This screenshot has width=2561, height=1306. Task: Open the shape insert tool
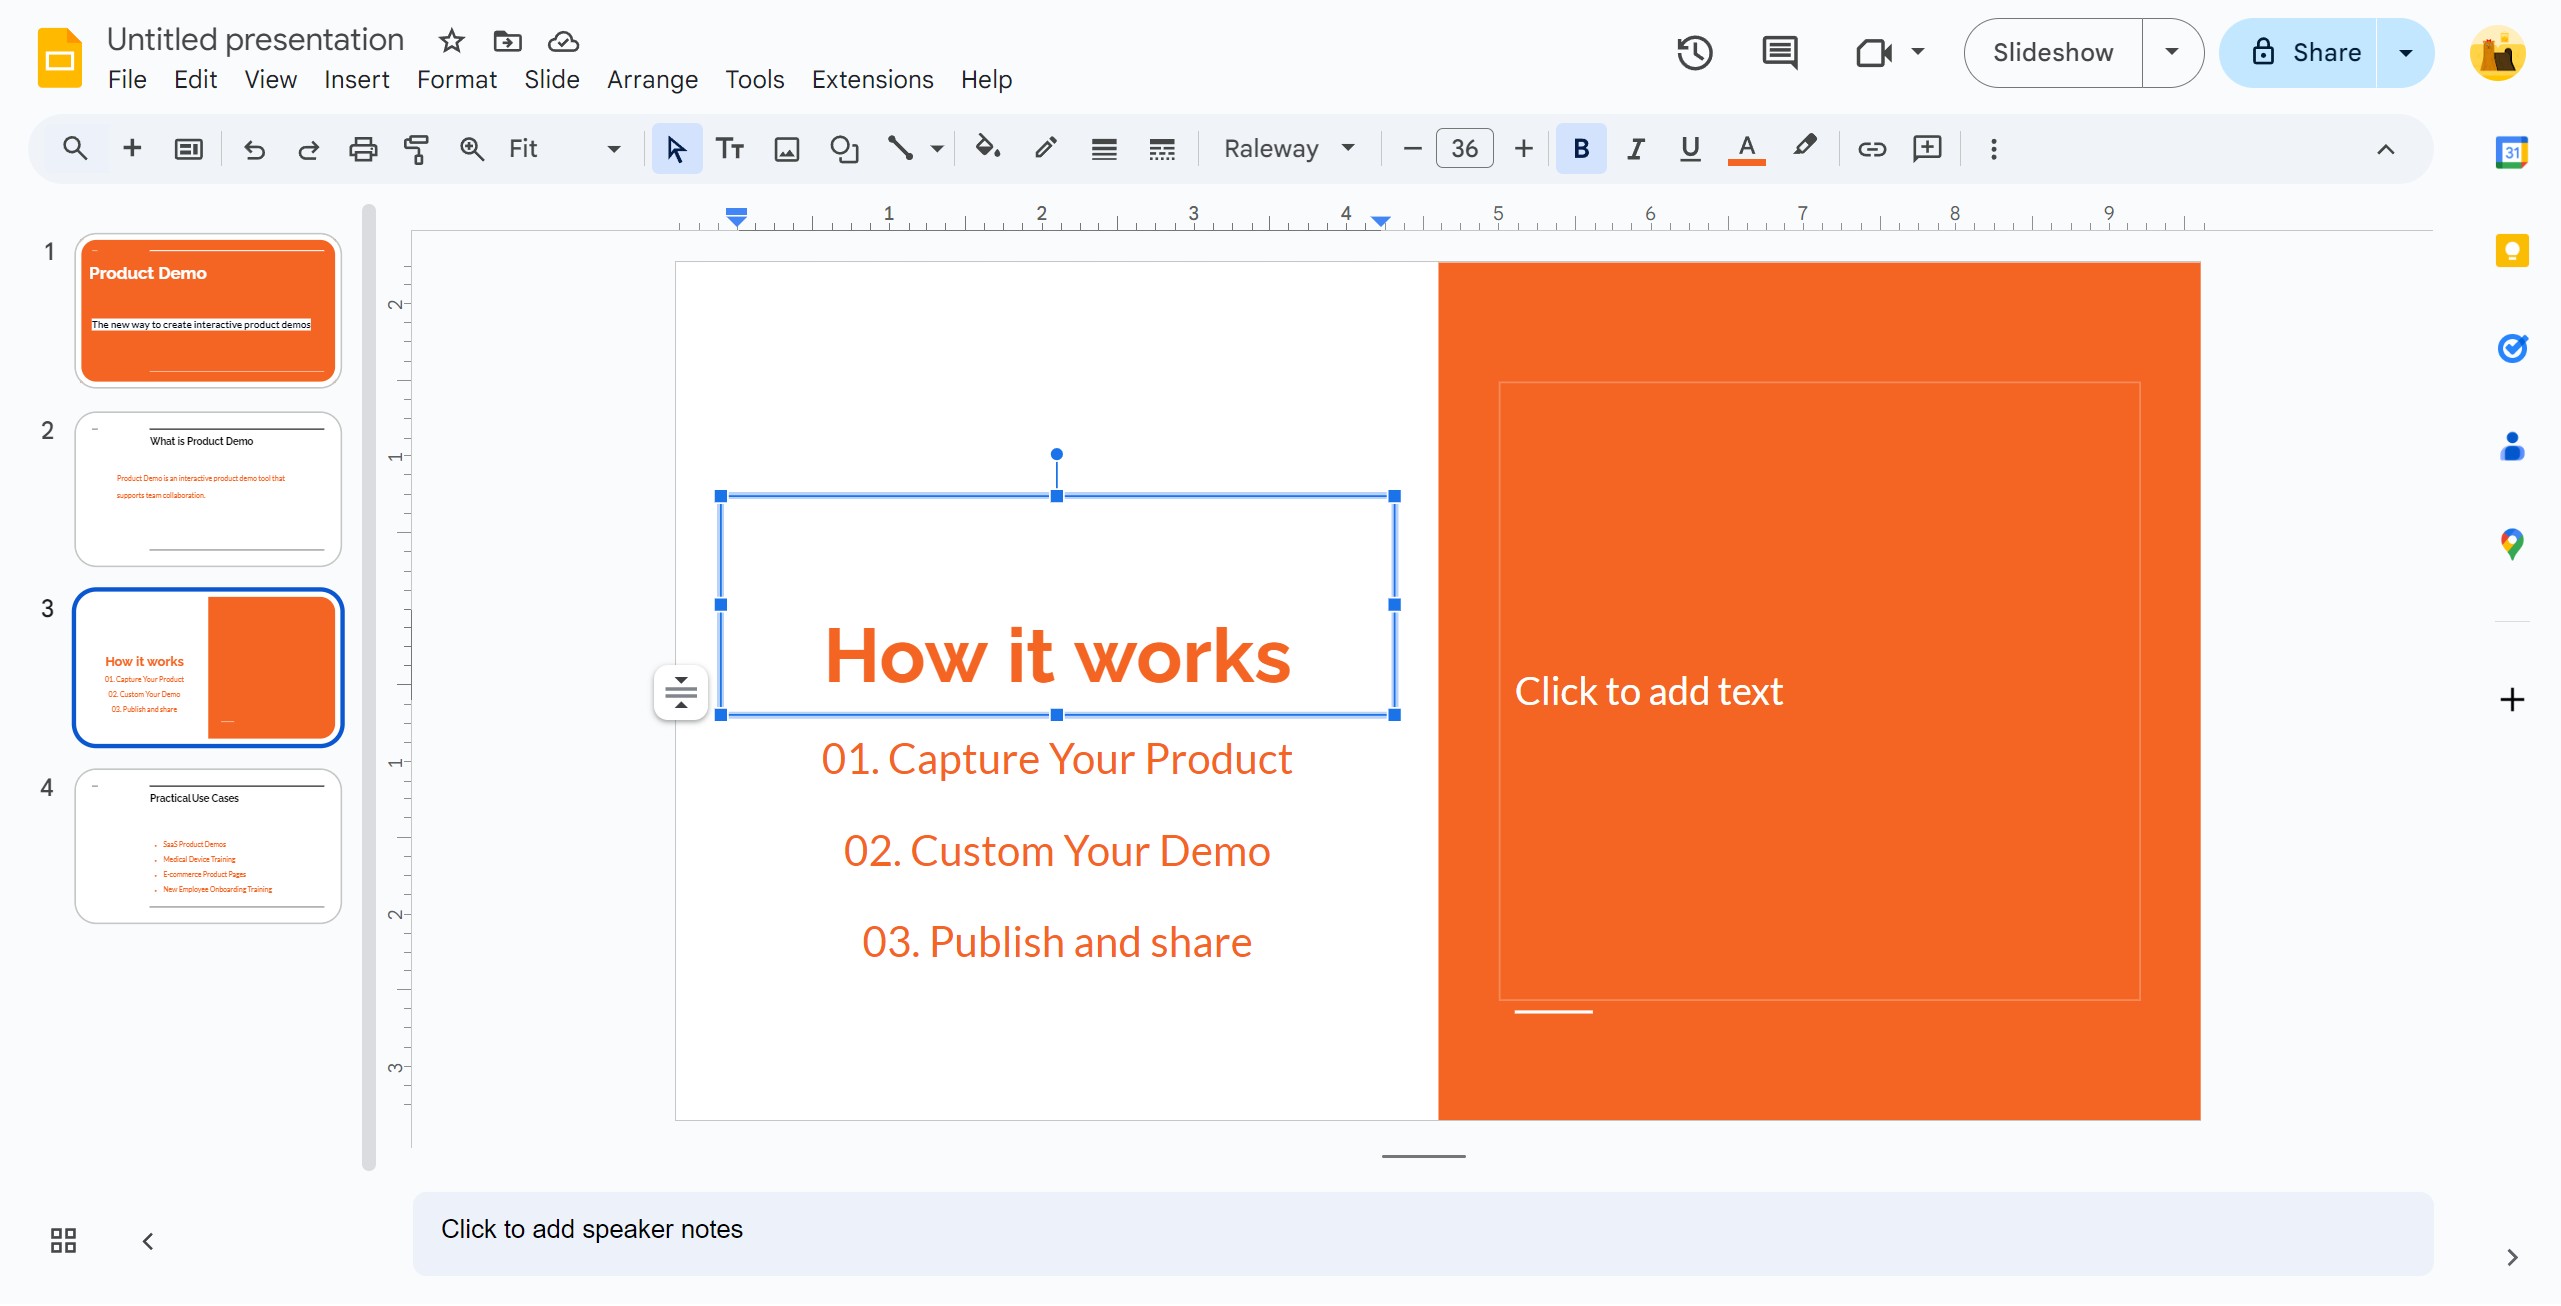(x=844, y=149)
